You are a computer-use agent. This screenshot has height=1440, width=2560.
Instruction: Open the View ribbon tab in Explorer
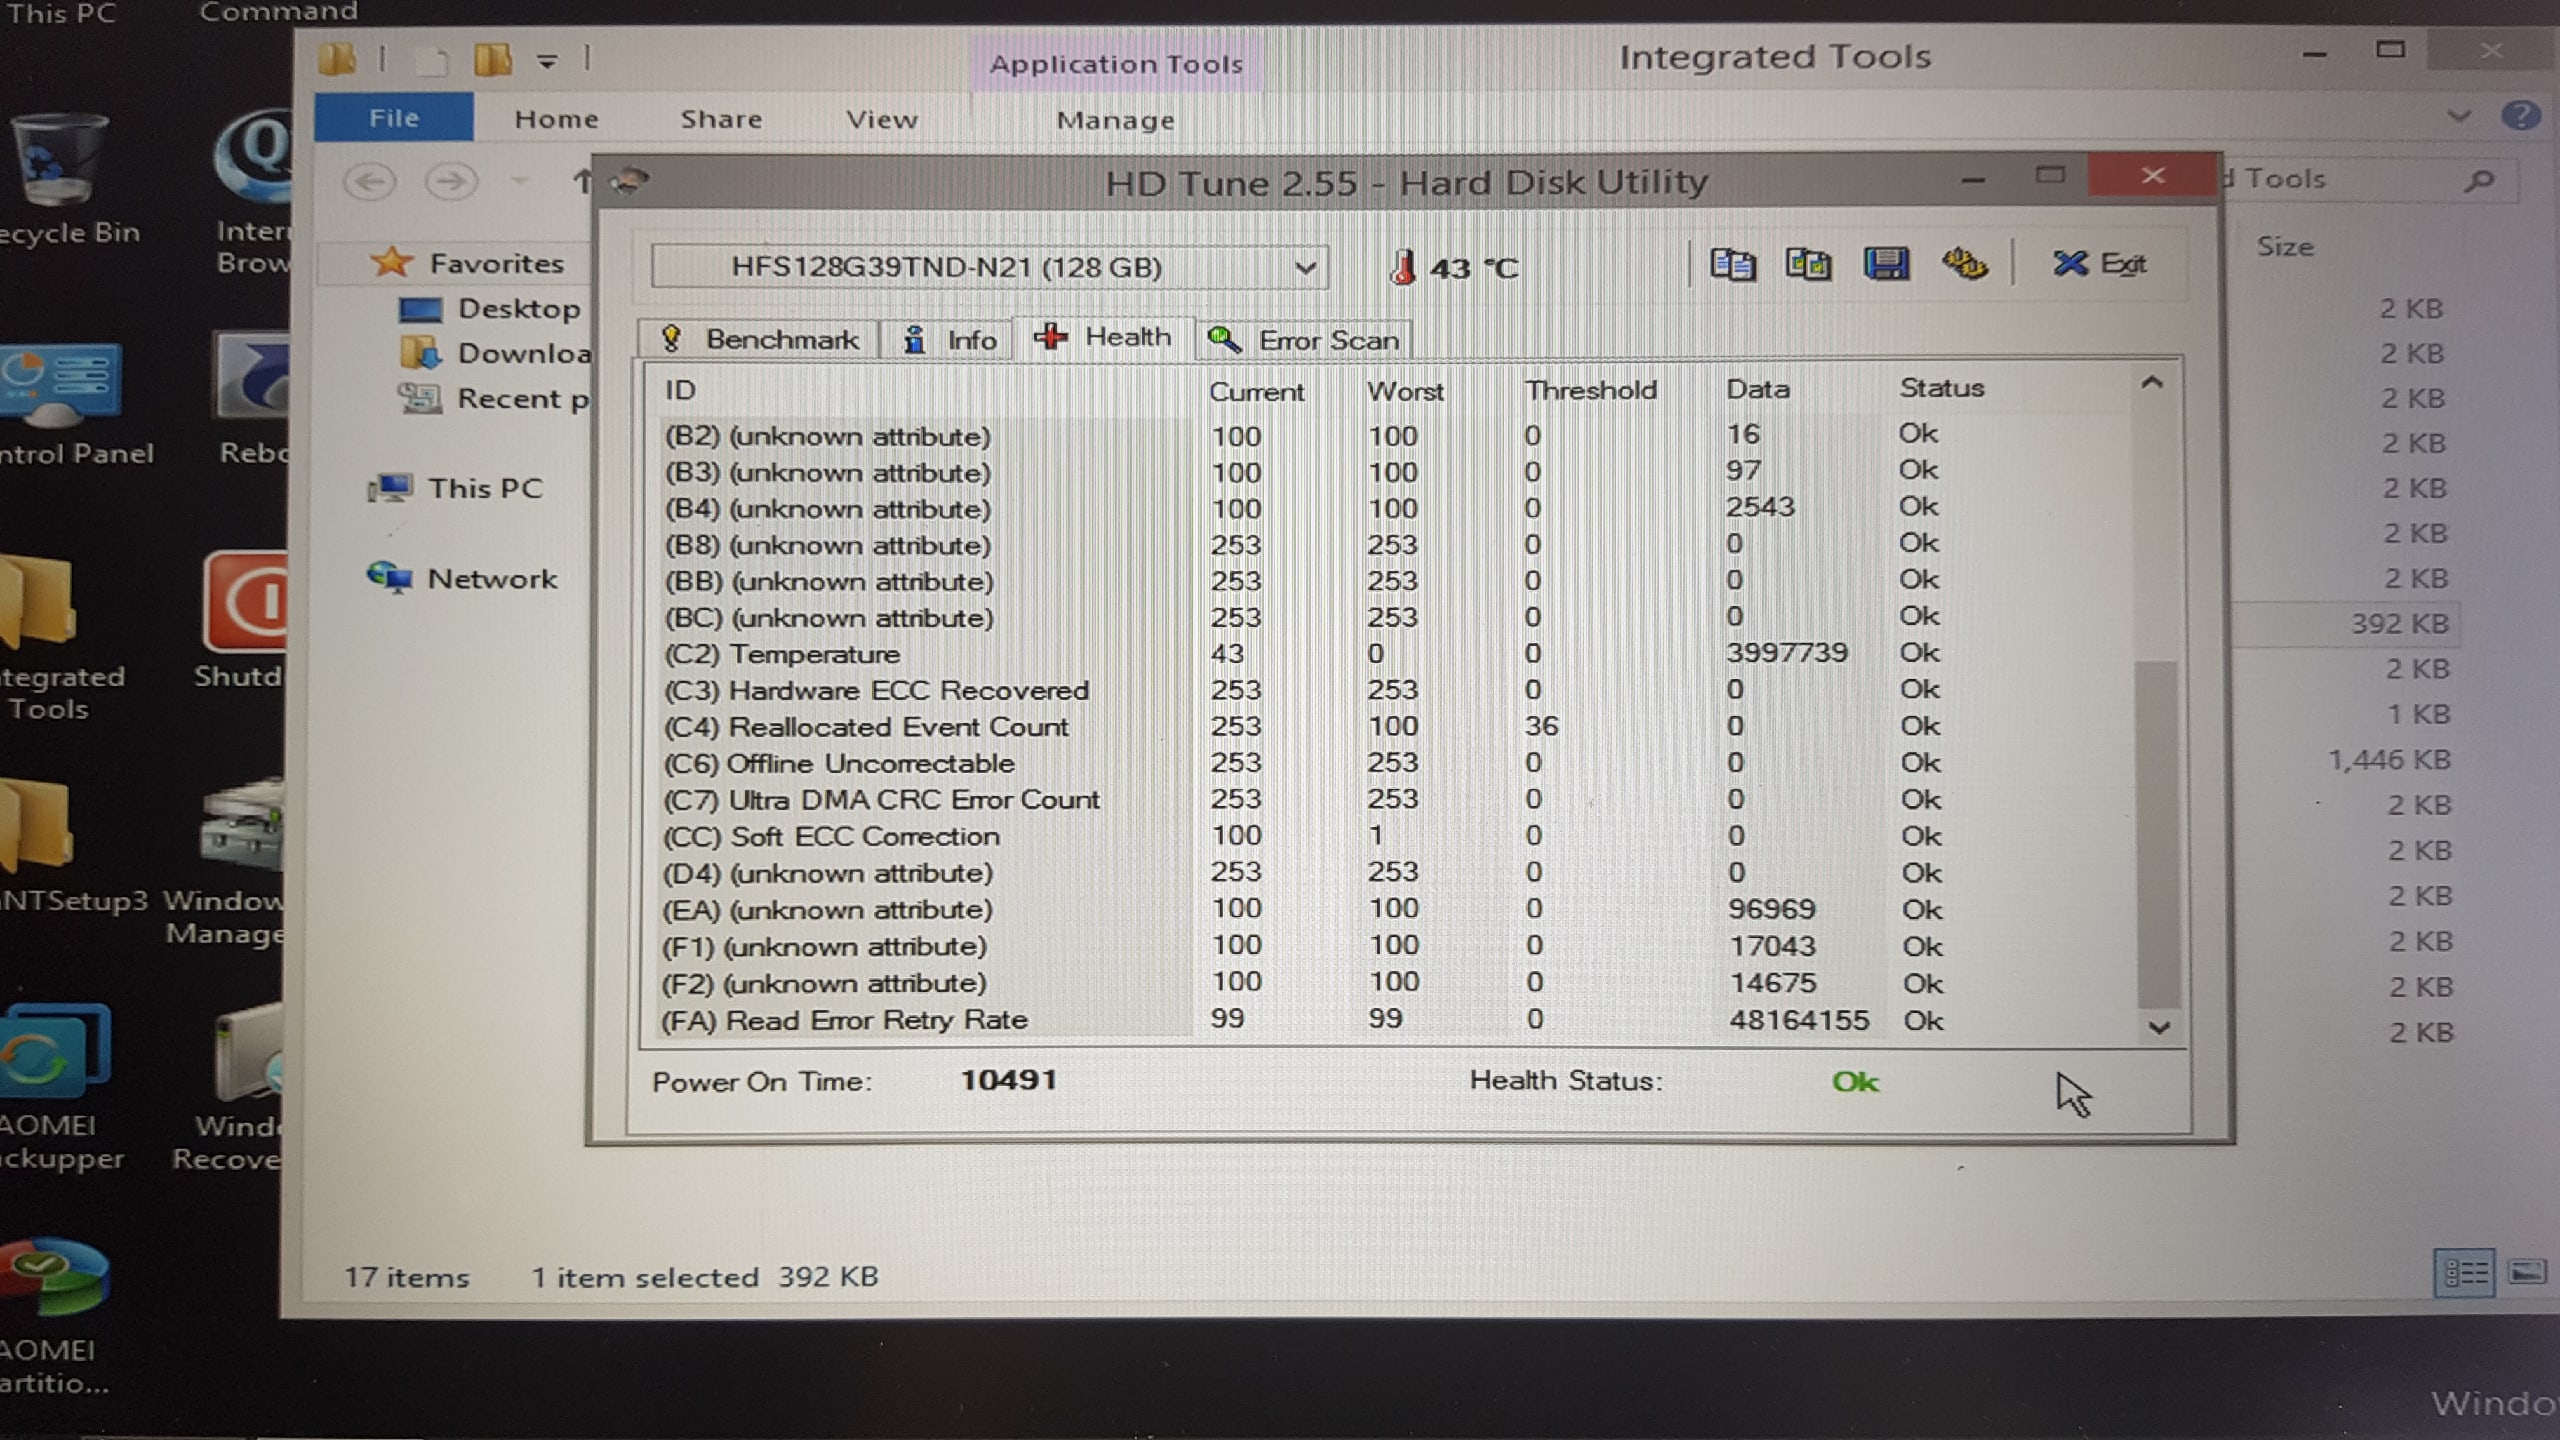click(881, 119)
